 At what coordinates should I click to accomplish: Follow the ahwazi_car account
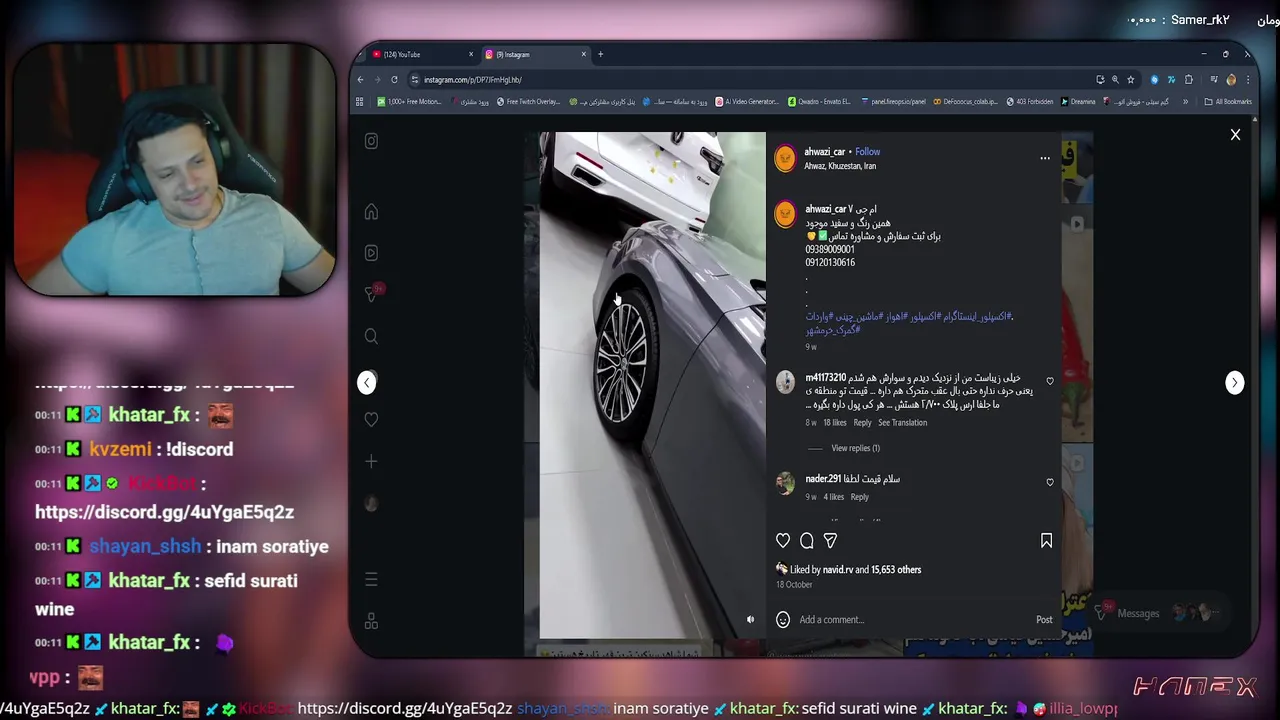[x=867, y=152]
